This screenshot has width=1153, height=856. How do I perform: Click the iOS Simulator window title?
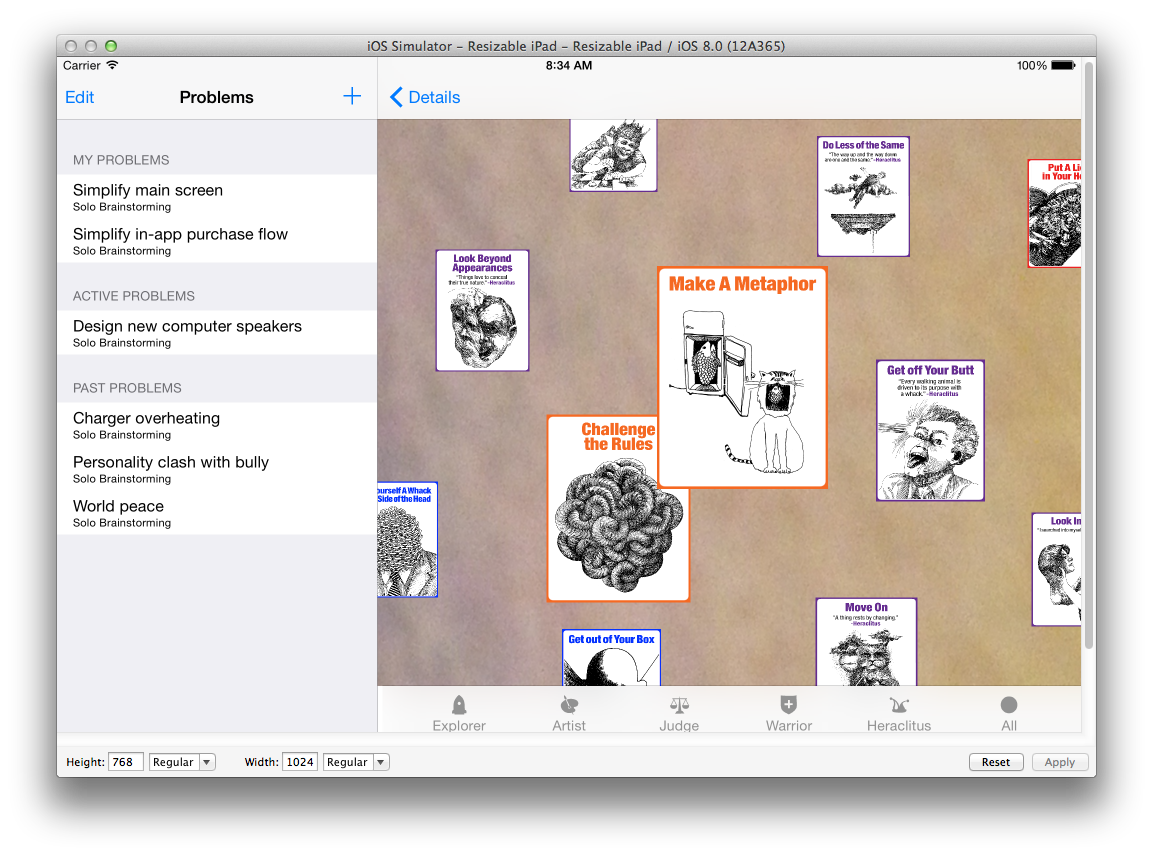[576, 46]
